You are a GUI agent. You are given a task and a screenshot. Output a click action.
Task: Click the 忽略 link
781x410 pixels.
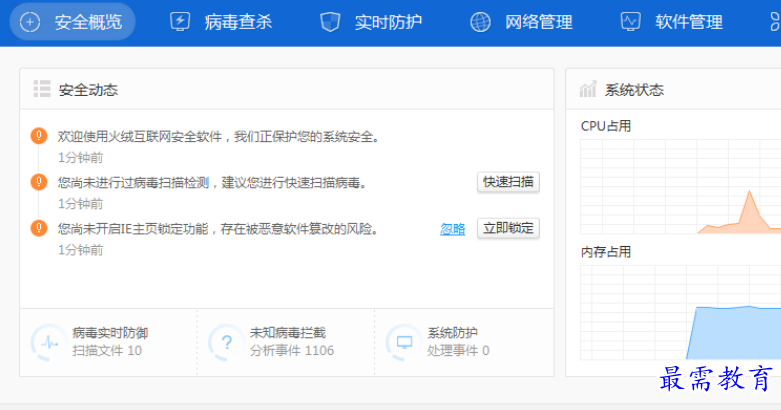(x=453, y=229)
